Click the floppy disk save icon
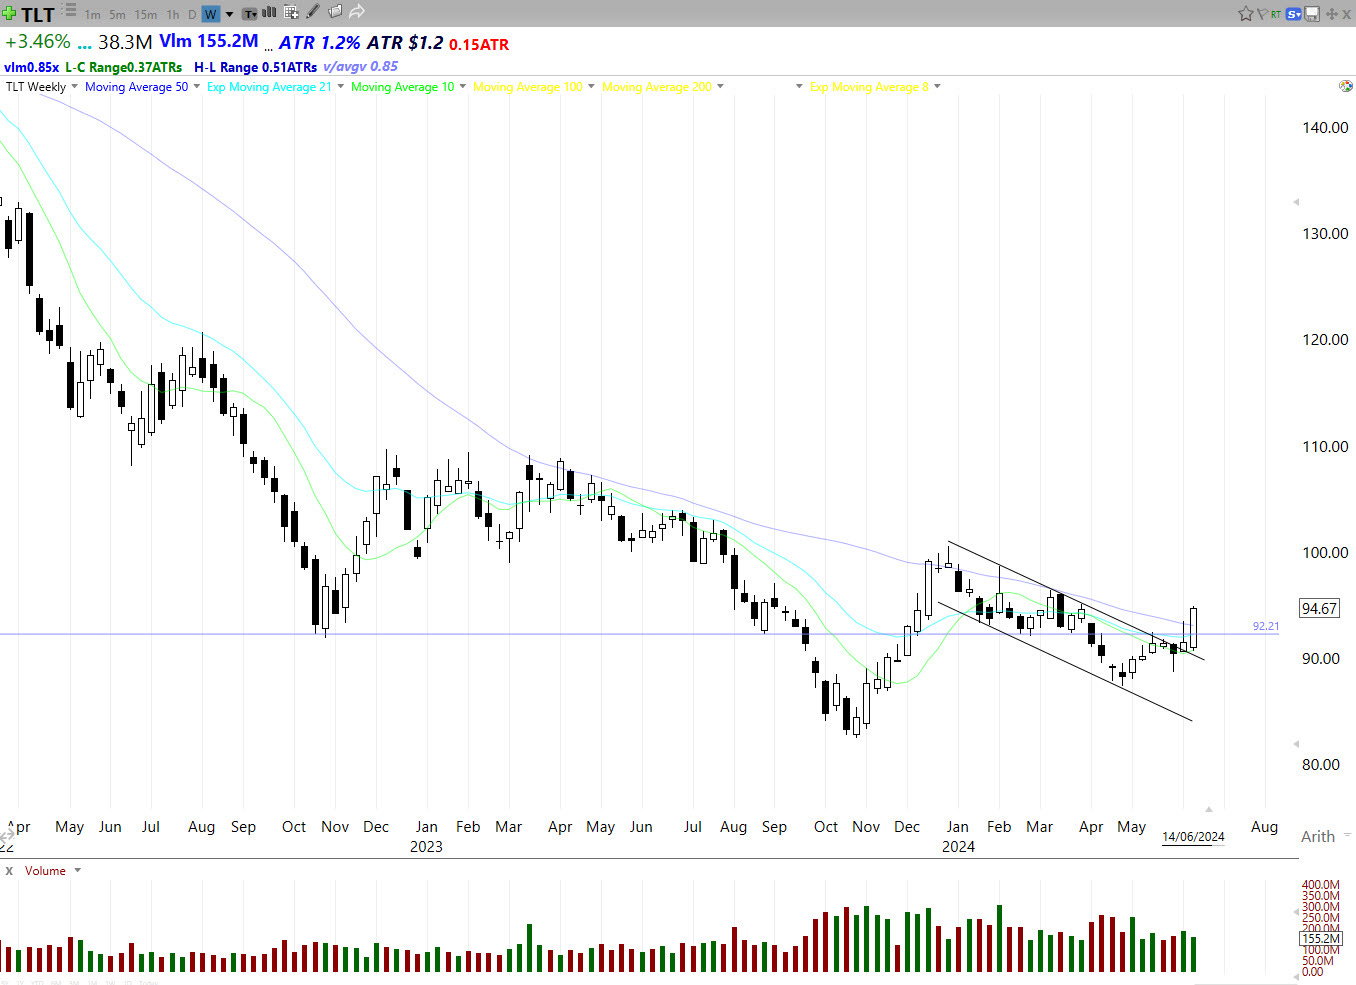 coord(1312,14)
